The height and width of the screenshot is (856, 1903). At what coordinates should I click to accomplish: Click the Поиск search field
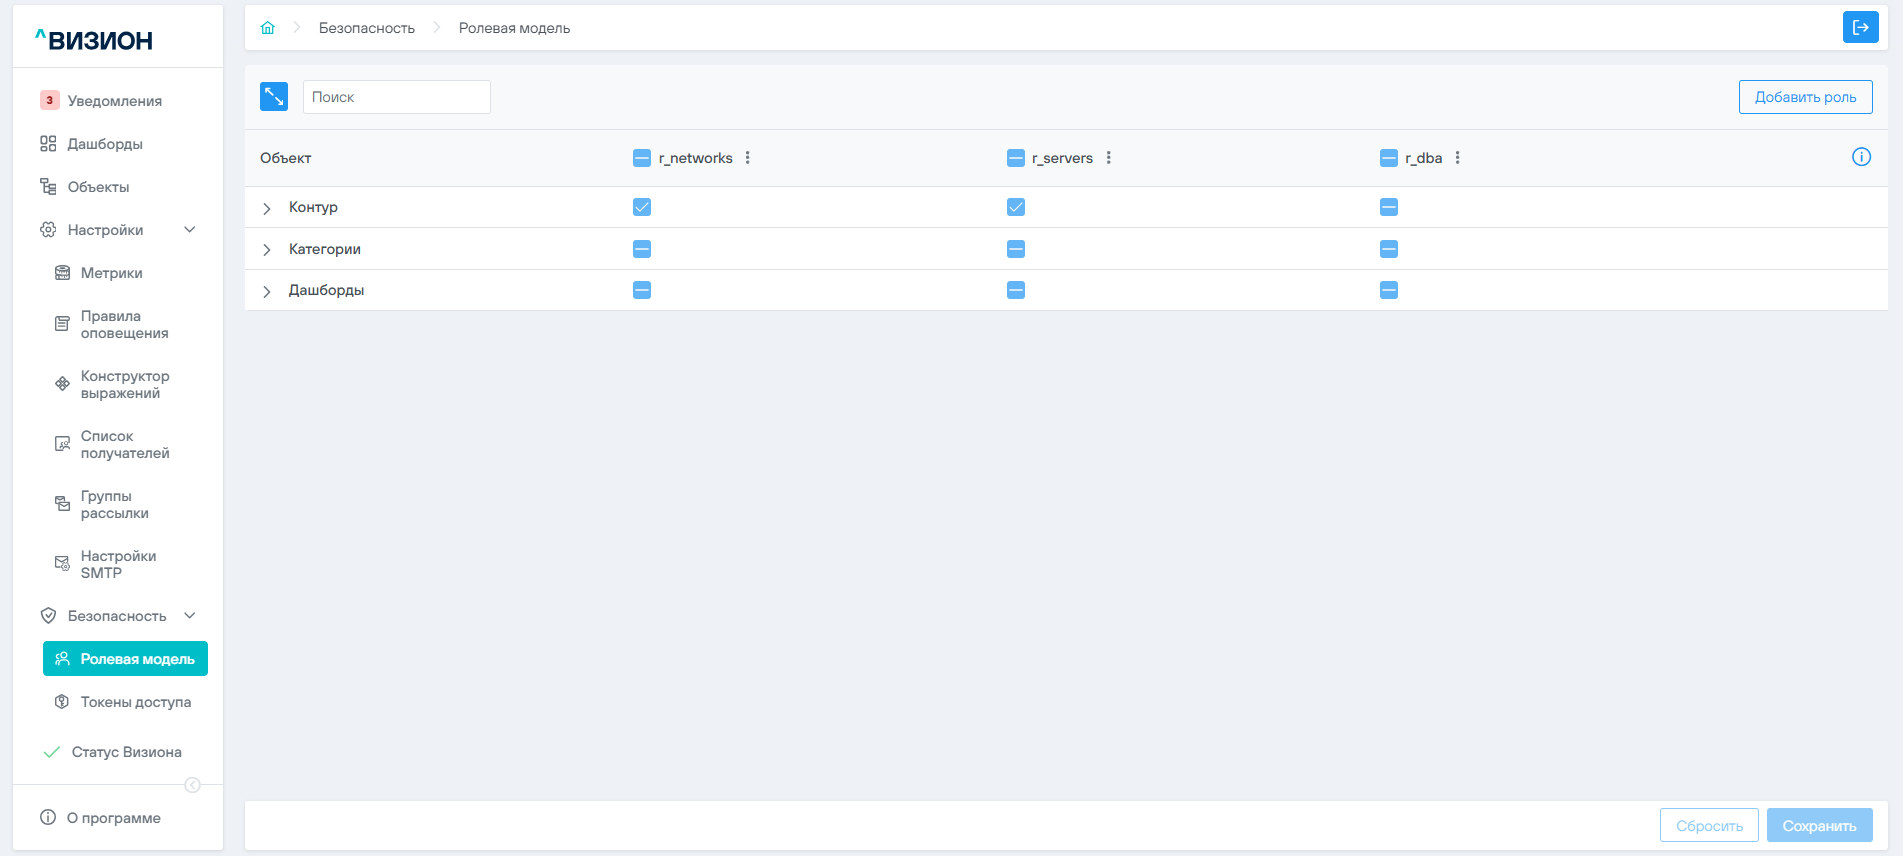396,97
